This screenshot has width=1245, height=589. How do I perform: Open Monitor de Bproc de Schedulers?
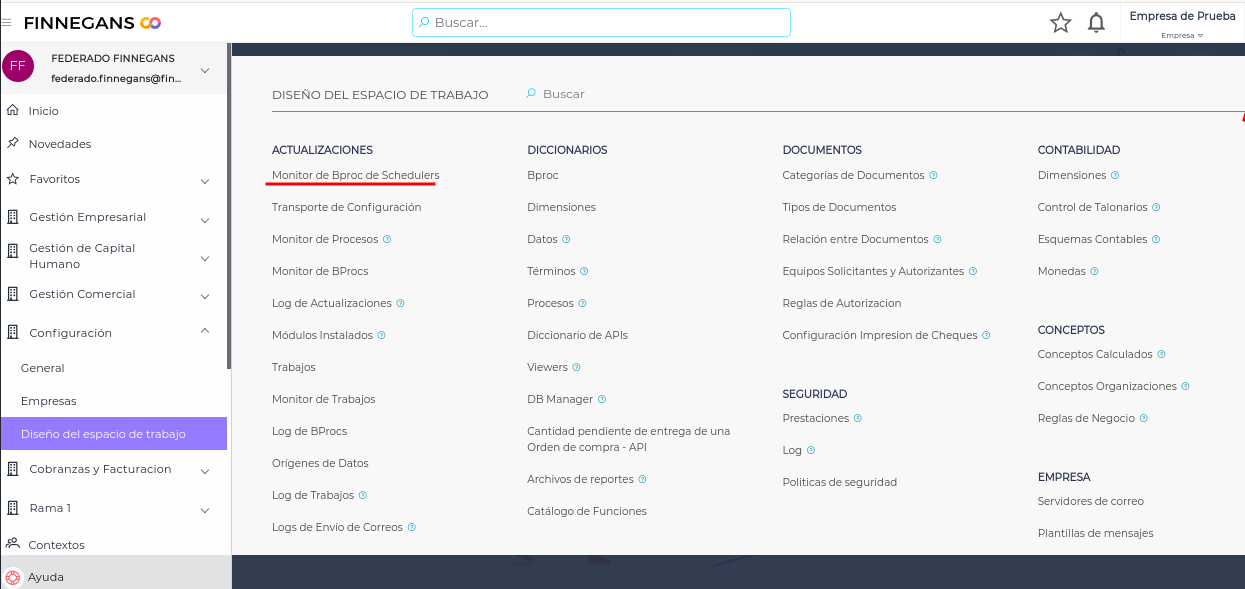(x=355, y=175)
